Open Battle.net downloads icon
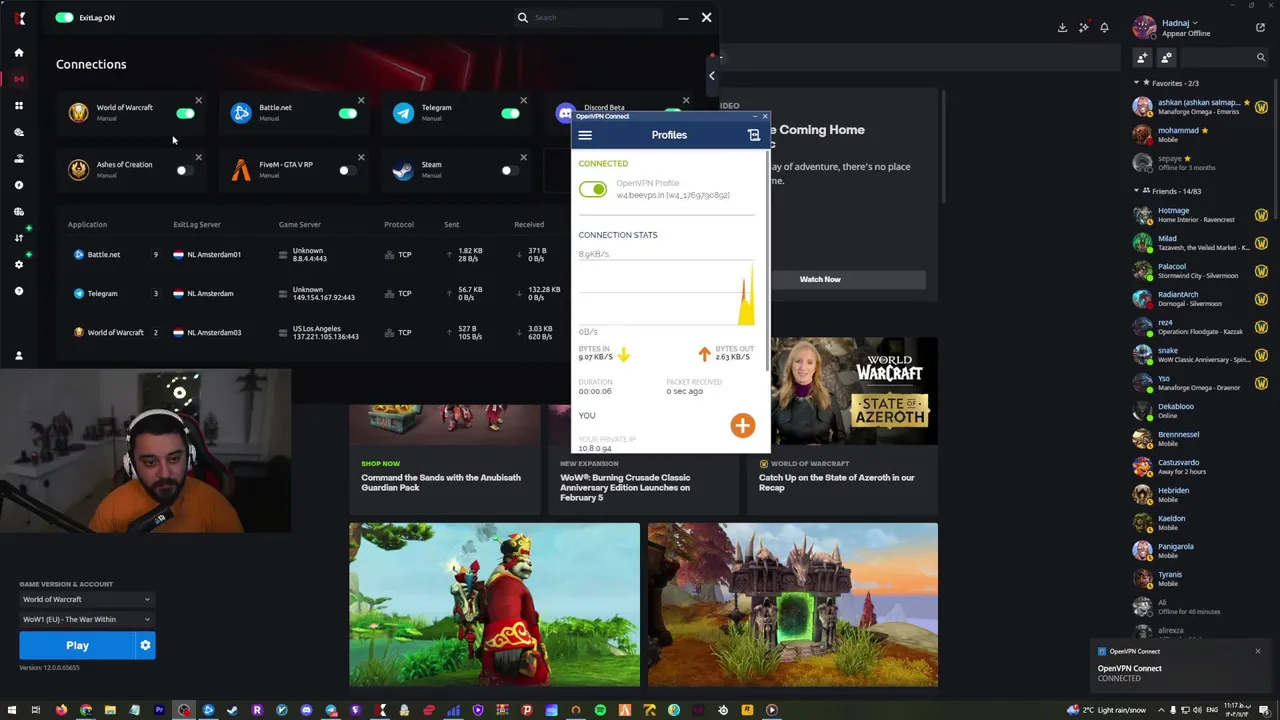The height and width of the screenshot is (720, 1280). tap(1062, 28)
